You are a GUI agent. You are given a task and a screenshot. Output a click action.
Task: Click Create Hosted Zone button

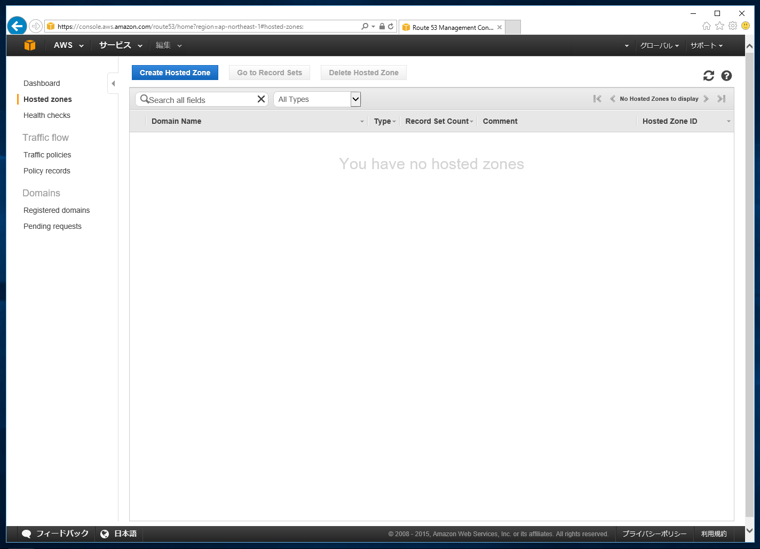tap(175, 73)
